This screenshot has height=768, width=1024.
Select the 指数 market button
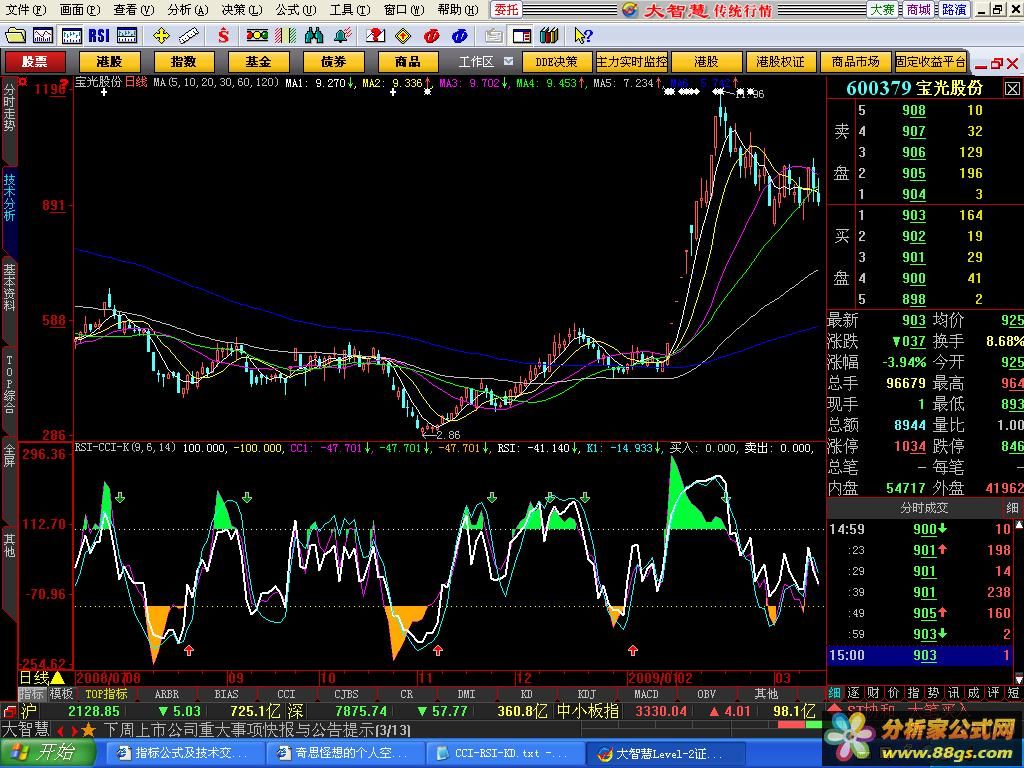[184, 61]
